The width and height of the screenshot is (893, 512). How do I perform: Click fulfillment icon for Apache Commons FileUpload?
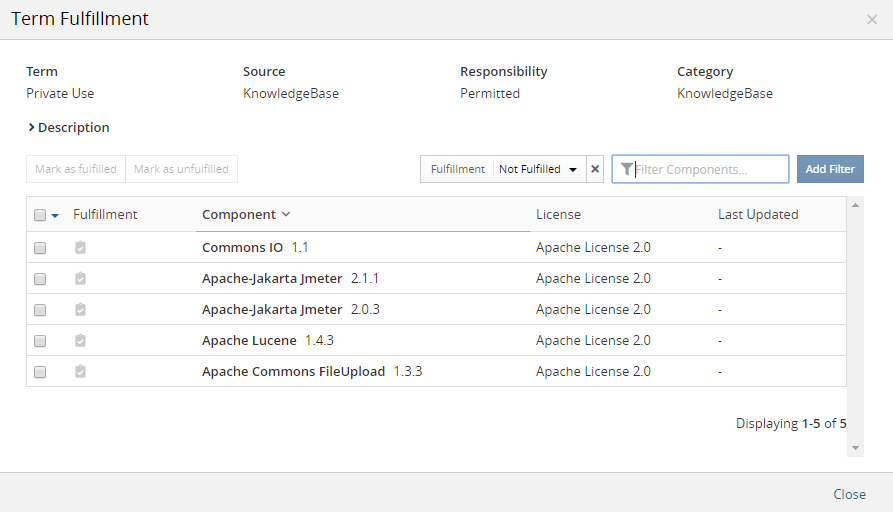[80, 372]
